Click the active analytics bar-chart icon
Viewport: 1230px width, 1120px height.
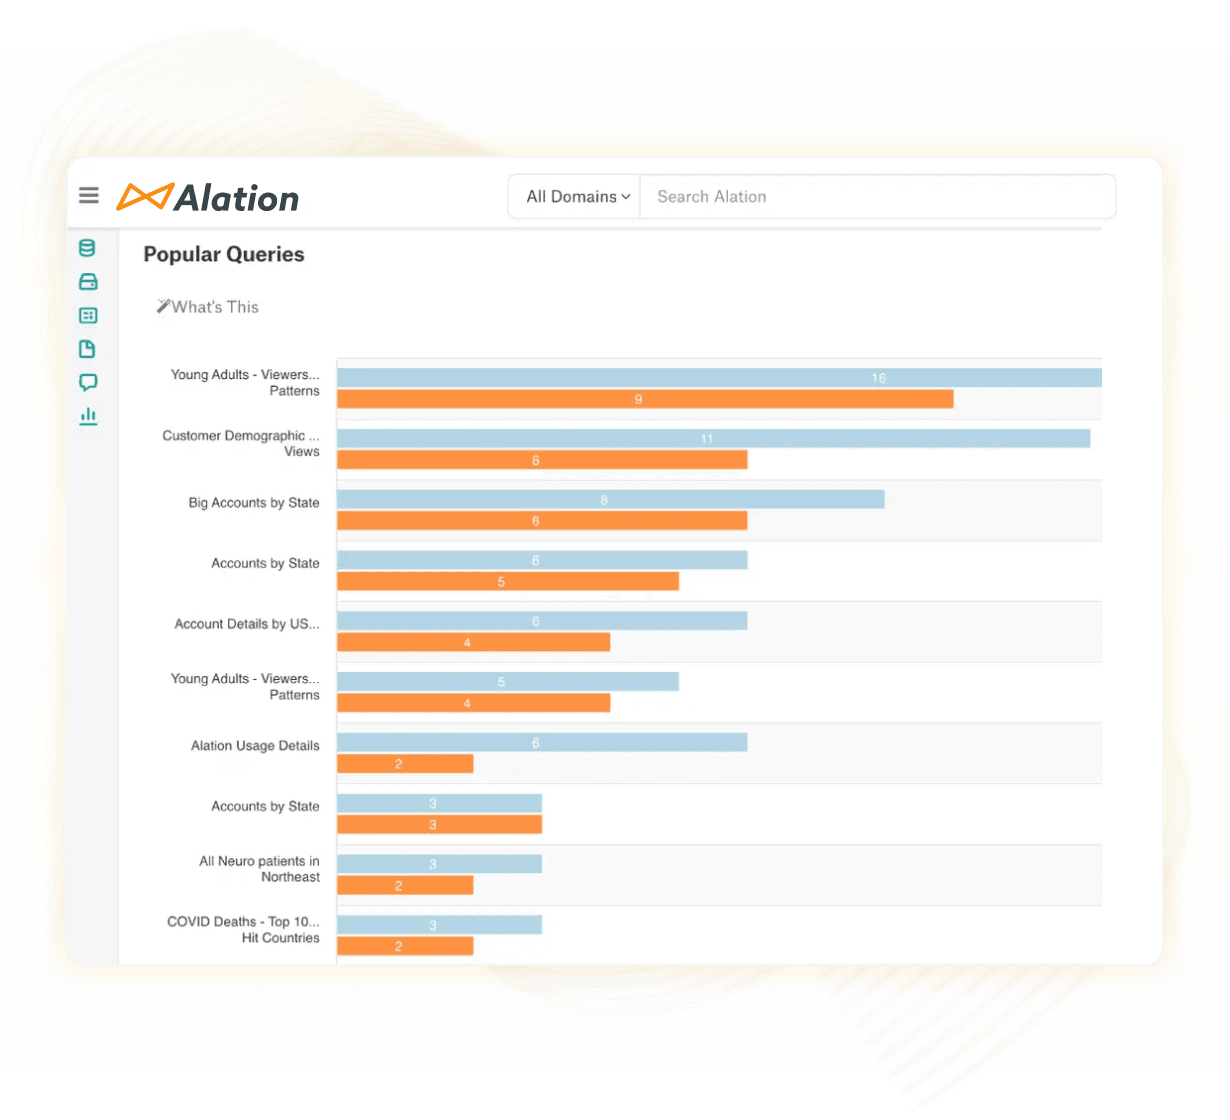click(88, 416)
